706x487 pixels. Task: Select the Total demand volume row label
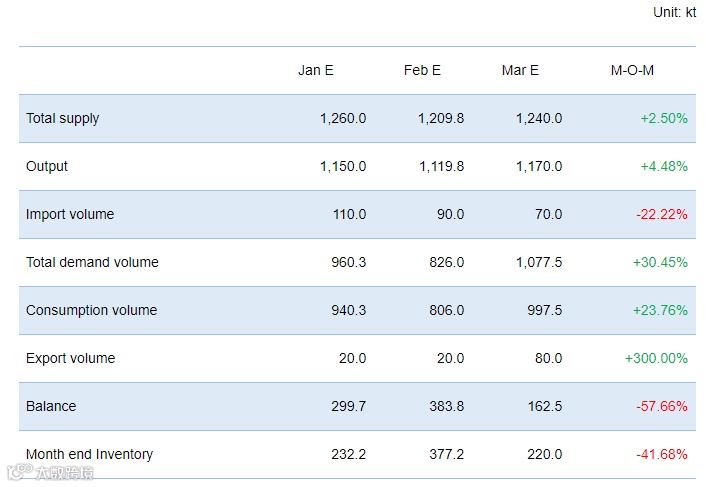click(x=92, y=262)
